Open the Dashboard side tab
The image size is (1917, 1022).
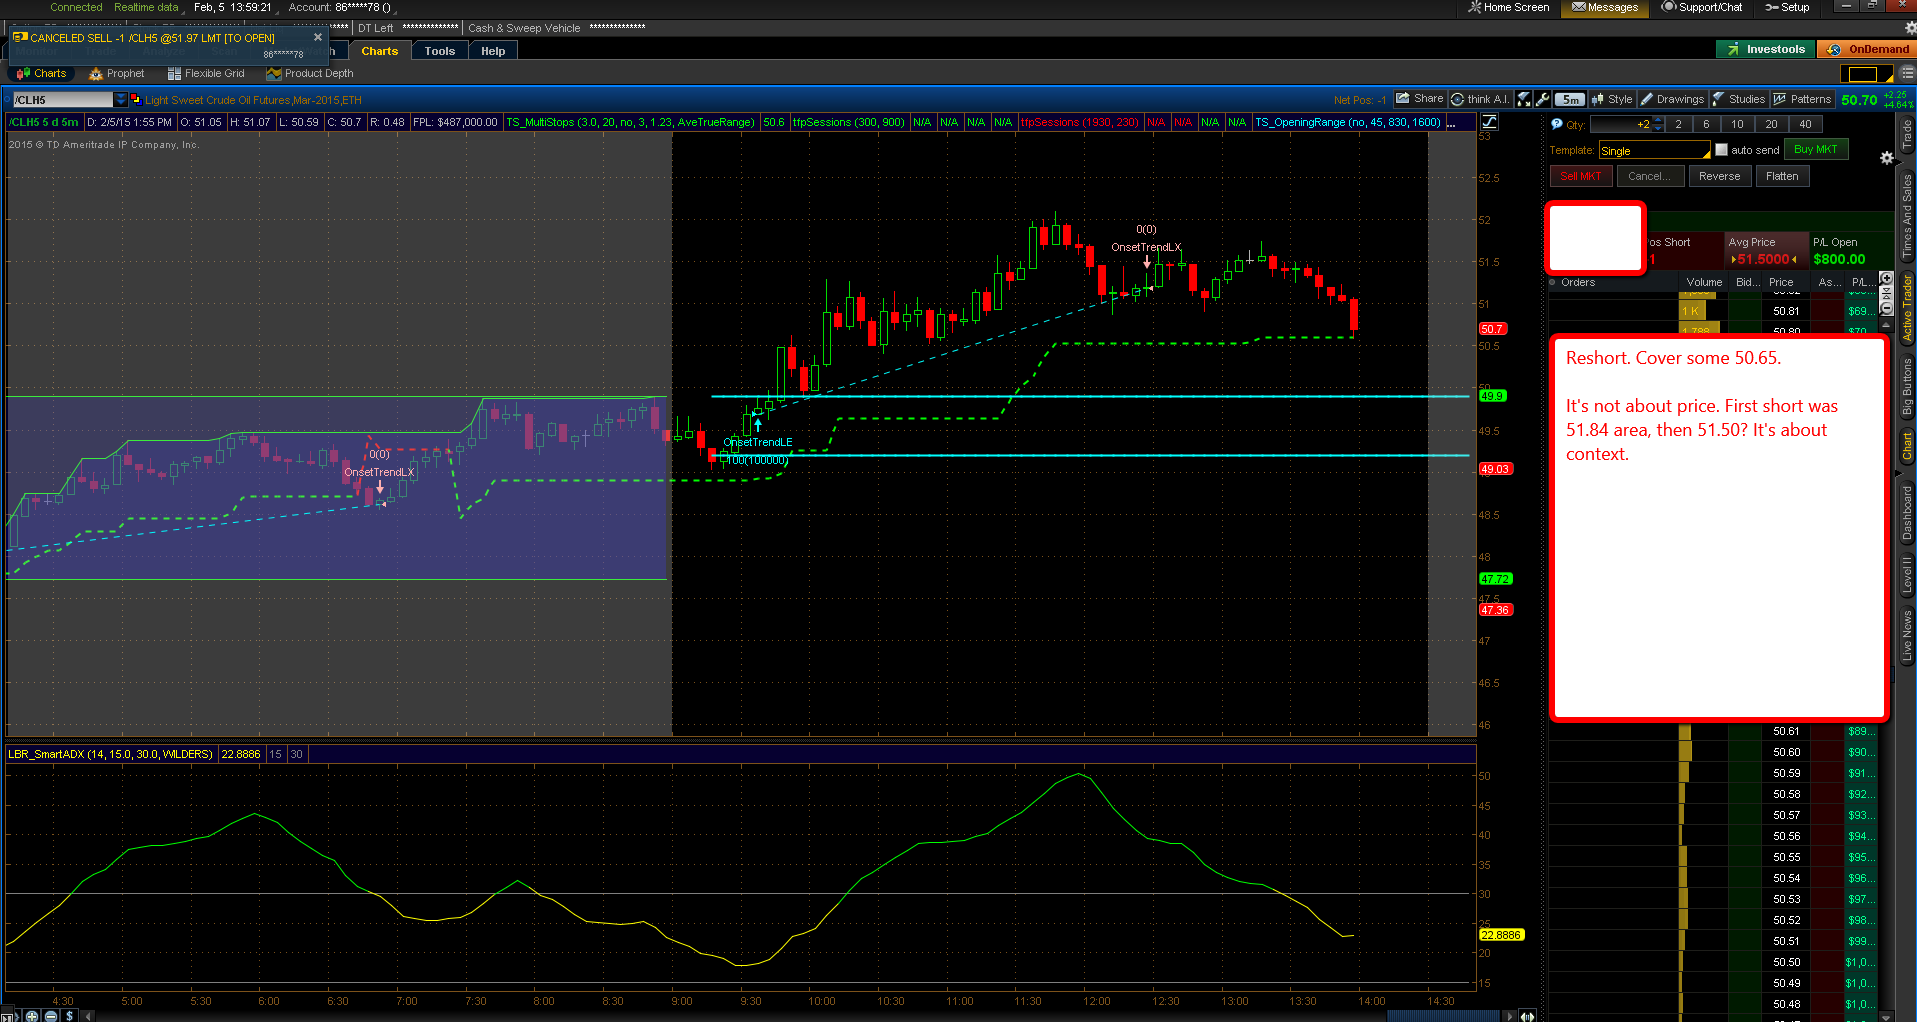pyautogui.click(x=1907, y=512)
